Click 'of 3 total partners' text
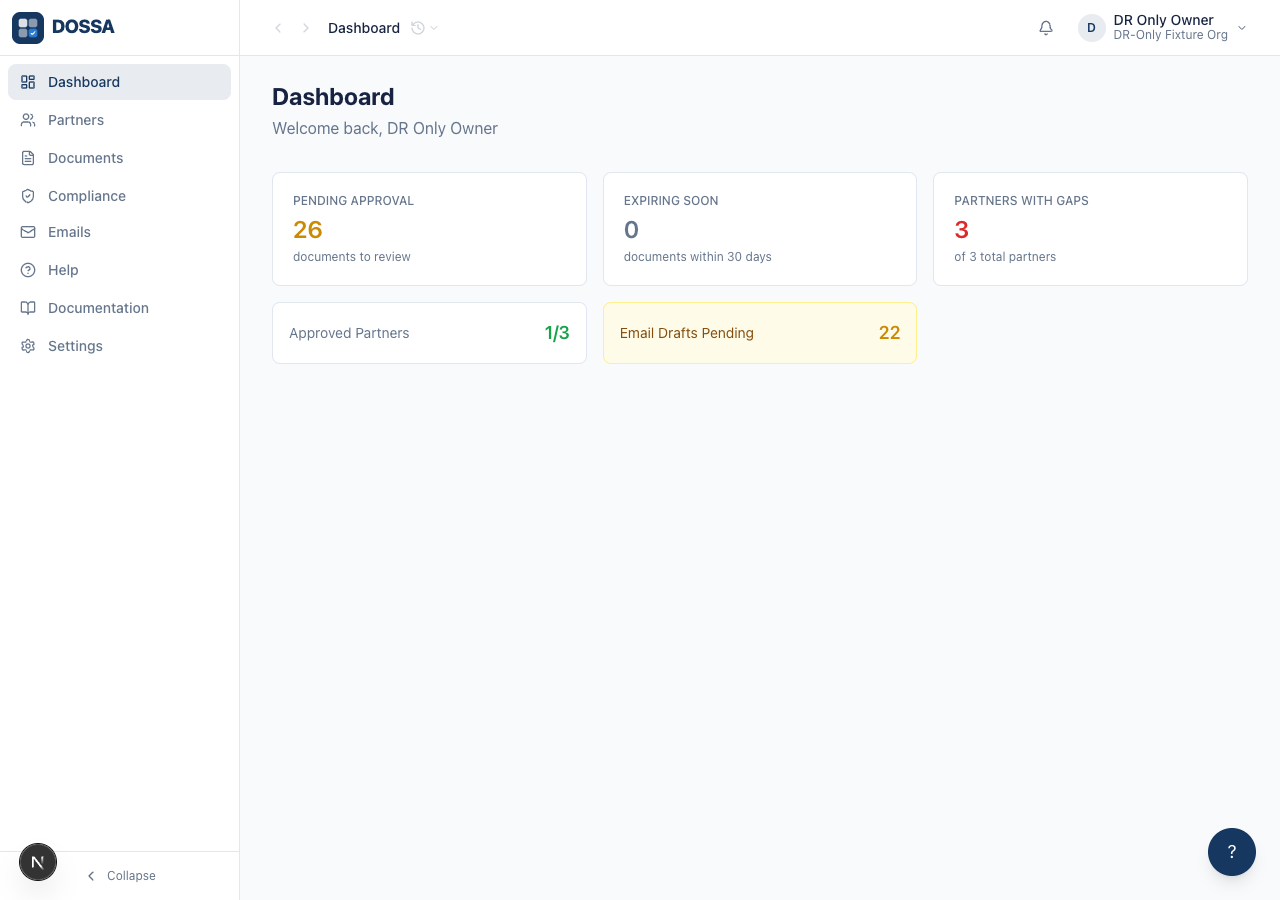Screen dimensions: 1280x900 coord(1005,257)
